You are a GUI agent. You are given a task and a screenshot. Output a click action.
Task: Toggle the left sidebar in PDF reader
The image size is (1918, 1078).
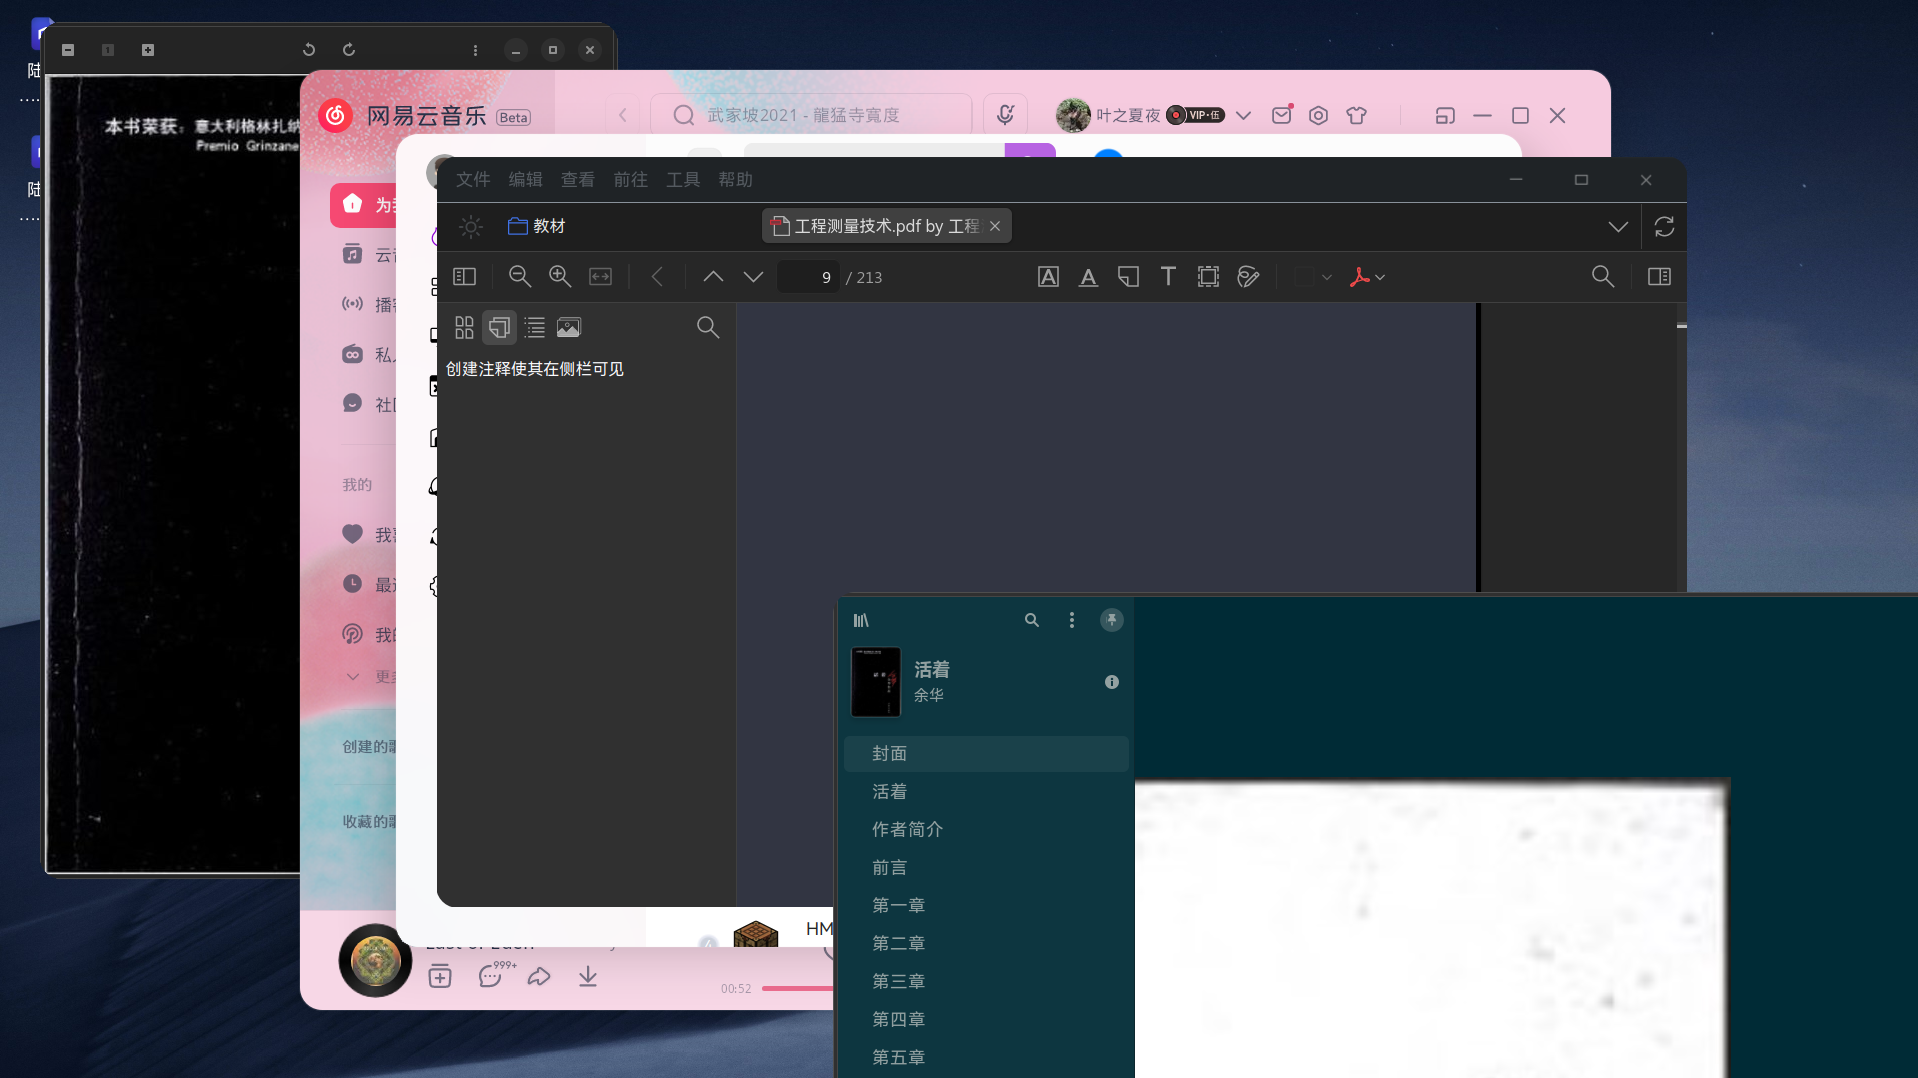tap(464, 277)
